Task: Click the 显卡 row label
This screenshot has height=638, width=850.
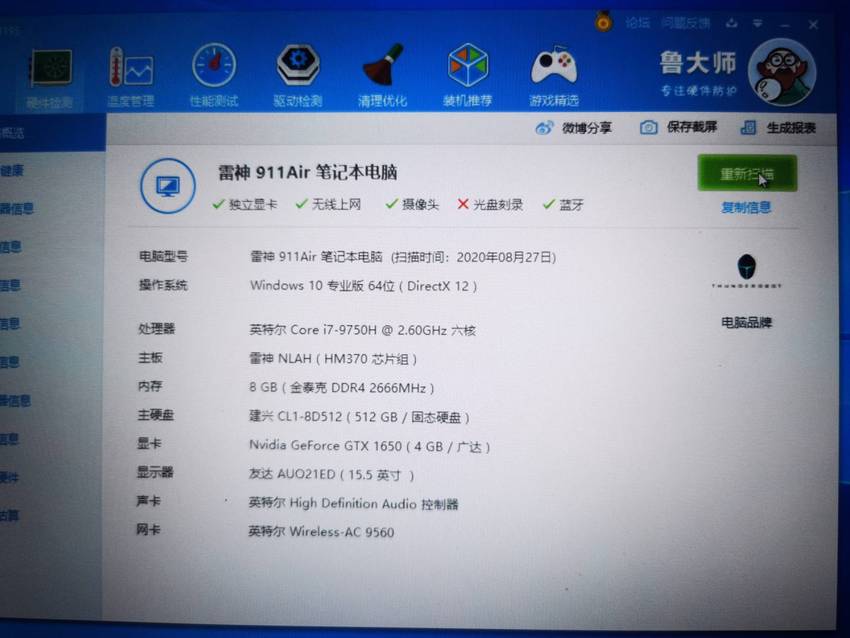Action: click(149, 443)
